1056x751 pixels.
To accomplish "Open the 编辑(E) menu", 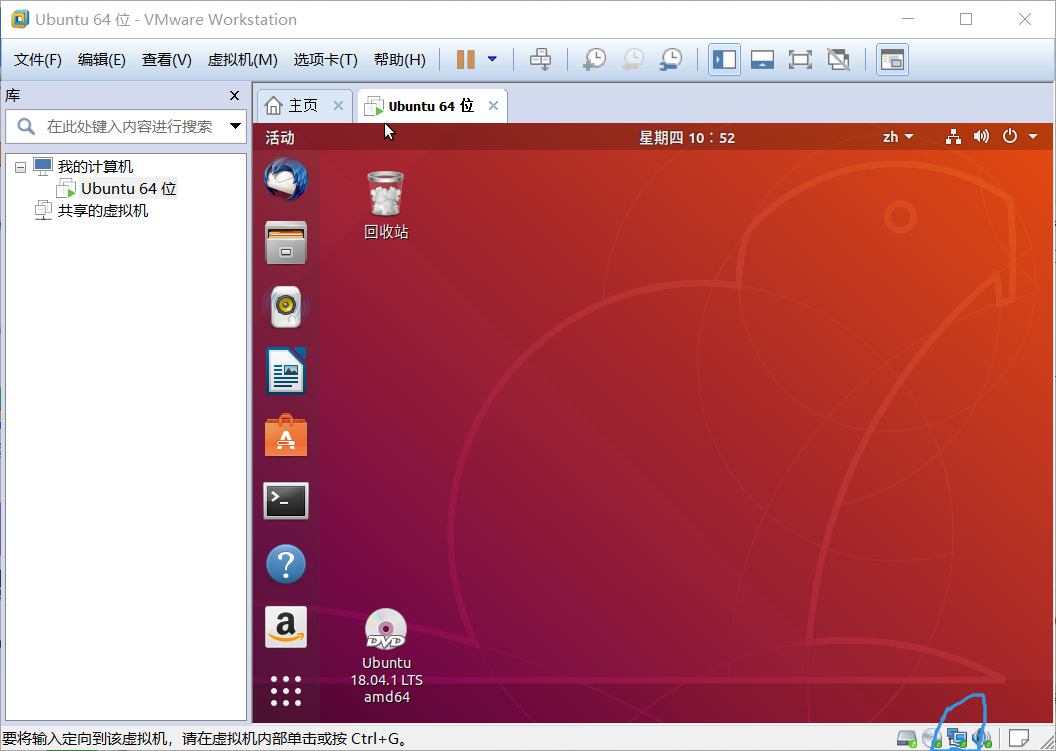I will [102, 60].
